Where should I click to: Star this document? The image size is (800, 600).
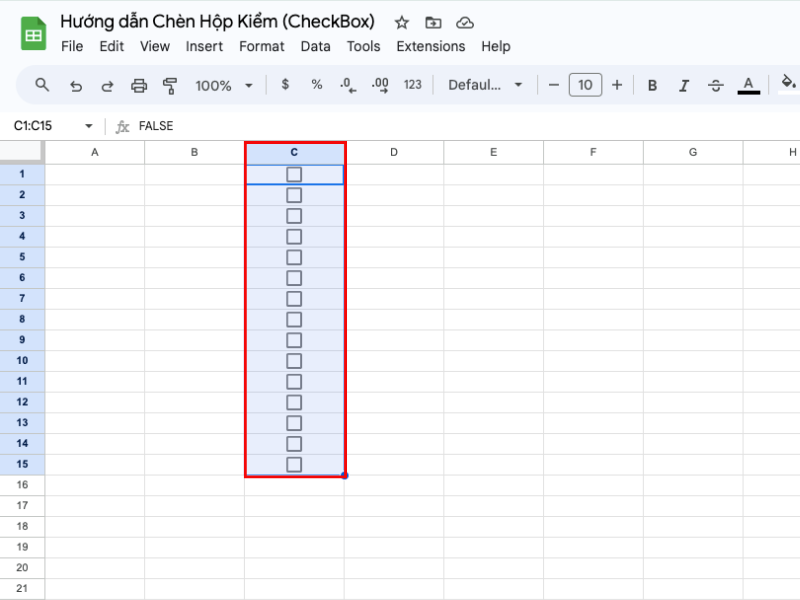tap(401, 22)
